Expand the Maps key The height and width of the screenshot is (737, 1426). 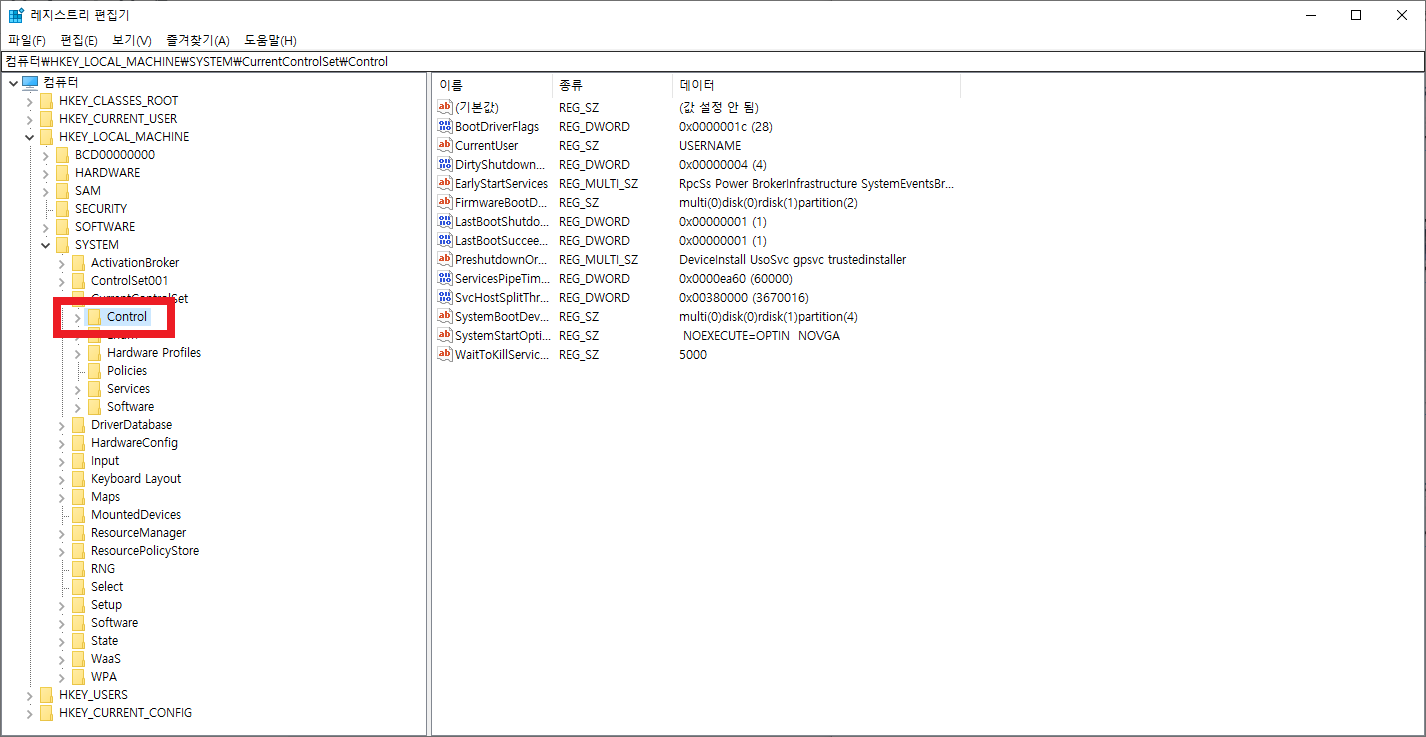coord(61,497)
